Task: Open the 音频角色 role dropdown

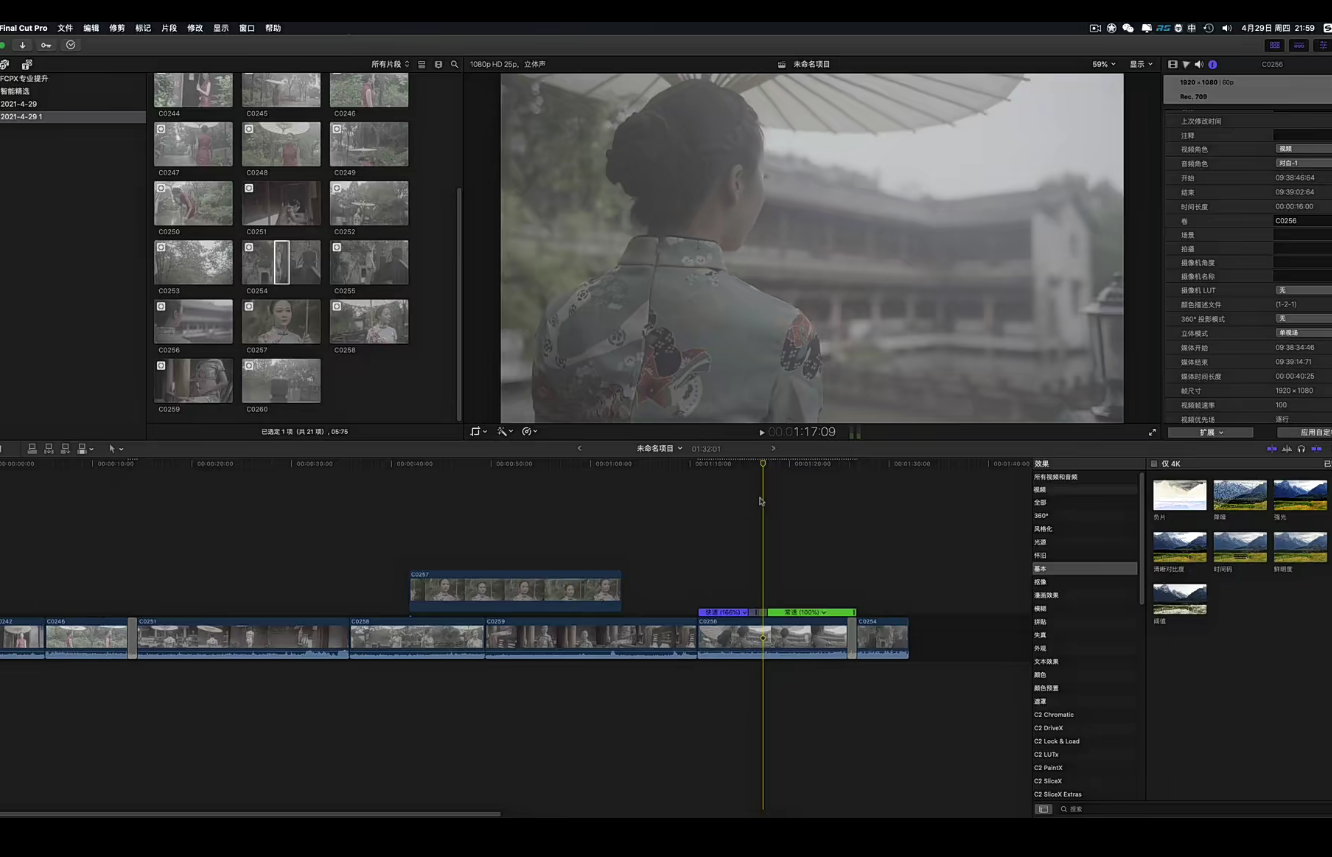Action: (x=1303, y=163)
